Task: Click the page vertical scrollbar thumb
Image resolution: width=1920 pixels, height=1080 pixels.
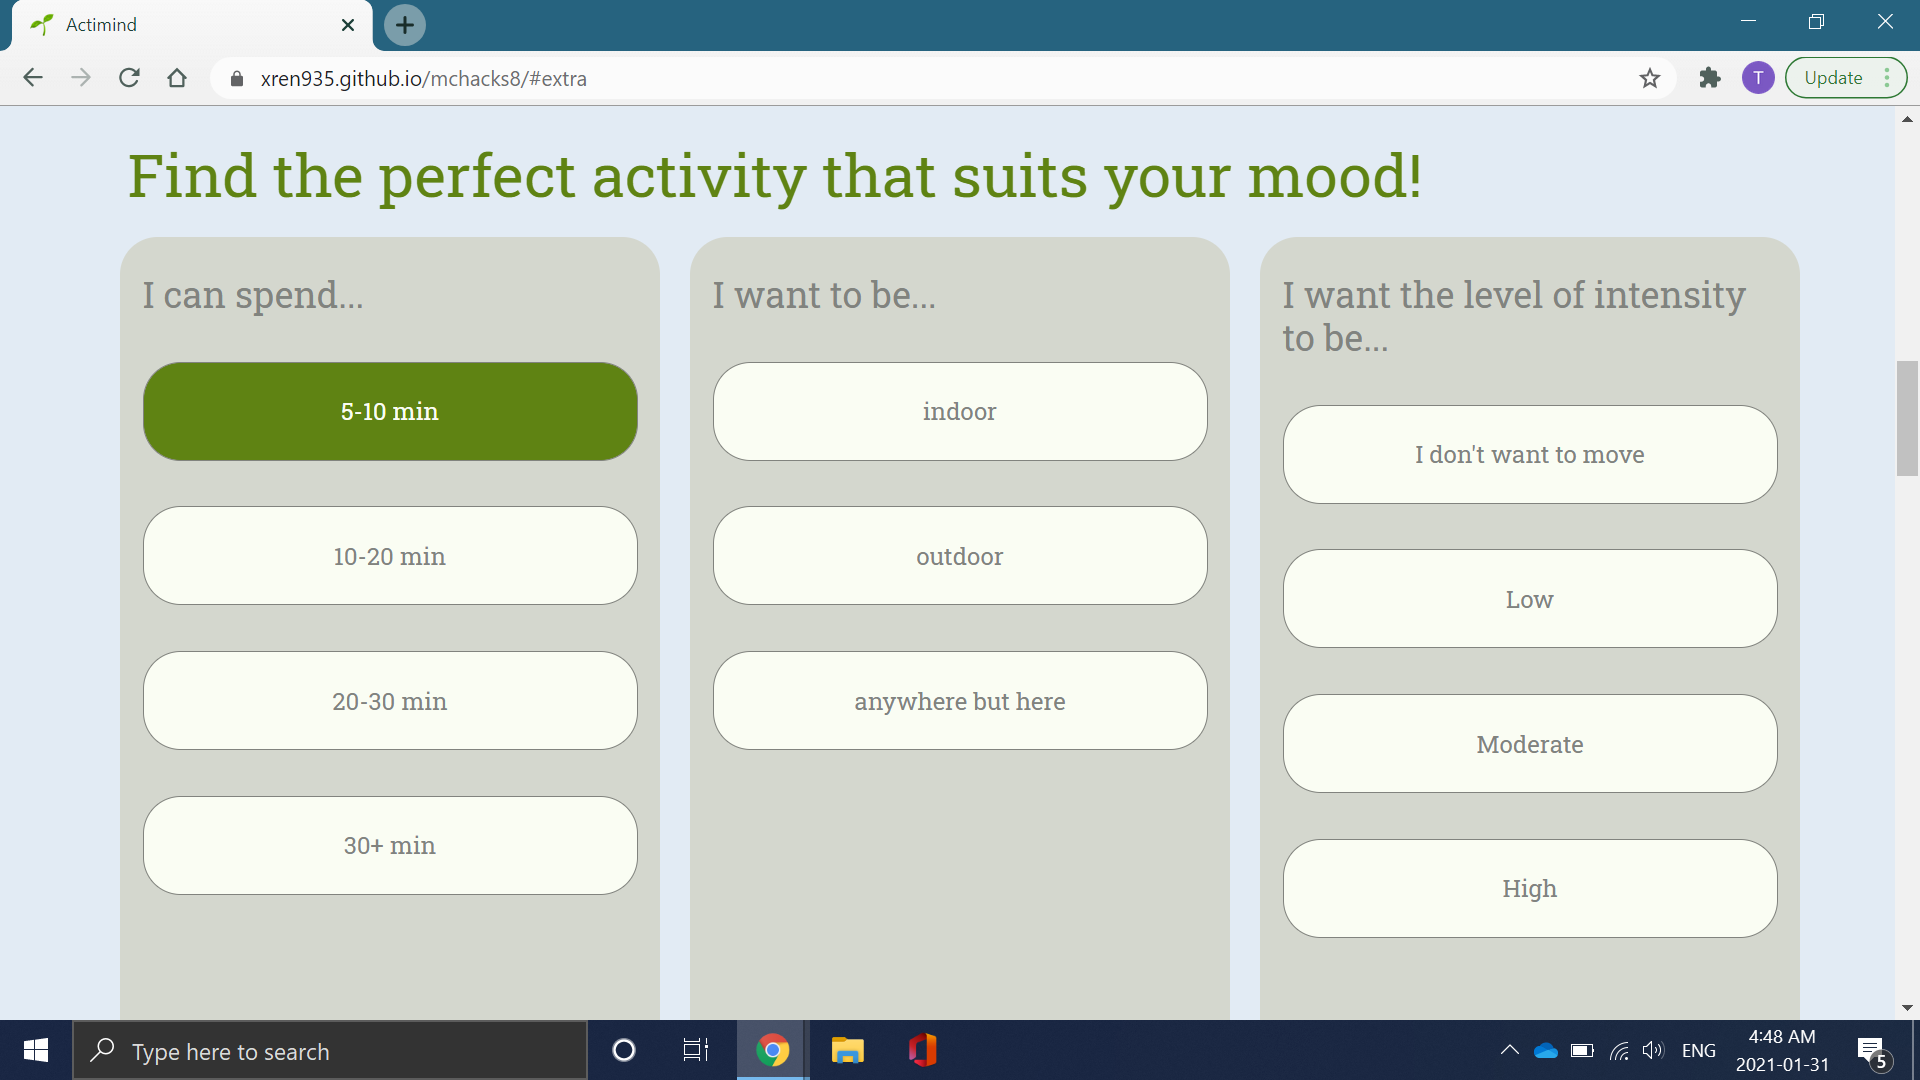Action: pyautogui.click(x=1906, y=418)
